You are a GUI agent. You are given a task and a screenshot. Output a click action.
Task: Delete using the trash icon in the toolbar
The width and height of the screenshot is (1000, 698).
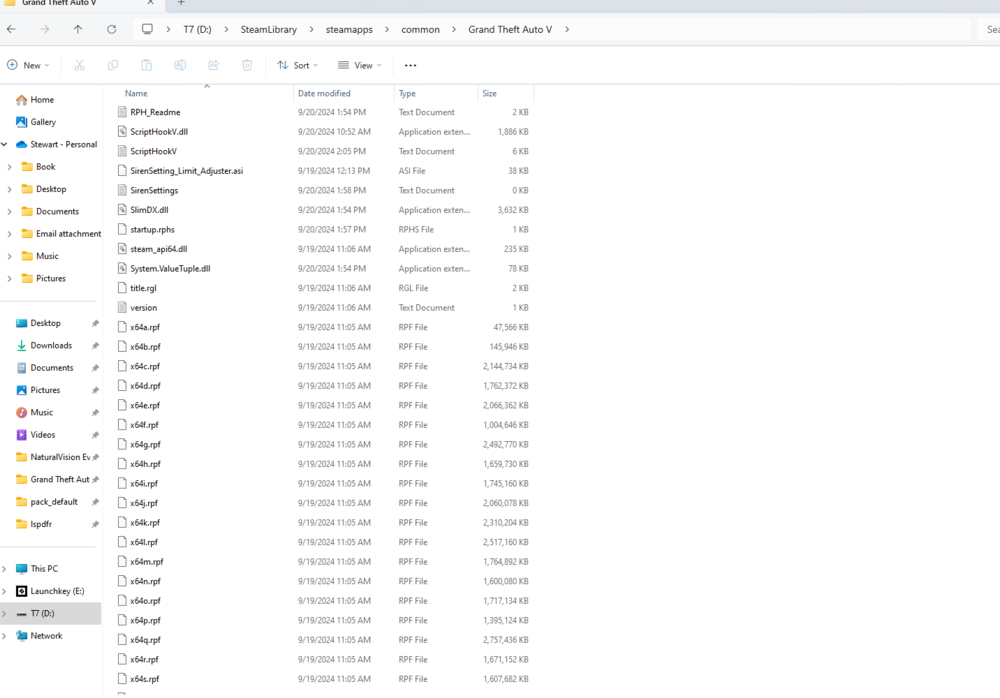point(246,64)
